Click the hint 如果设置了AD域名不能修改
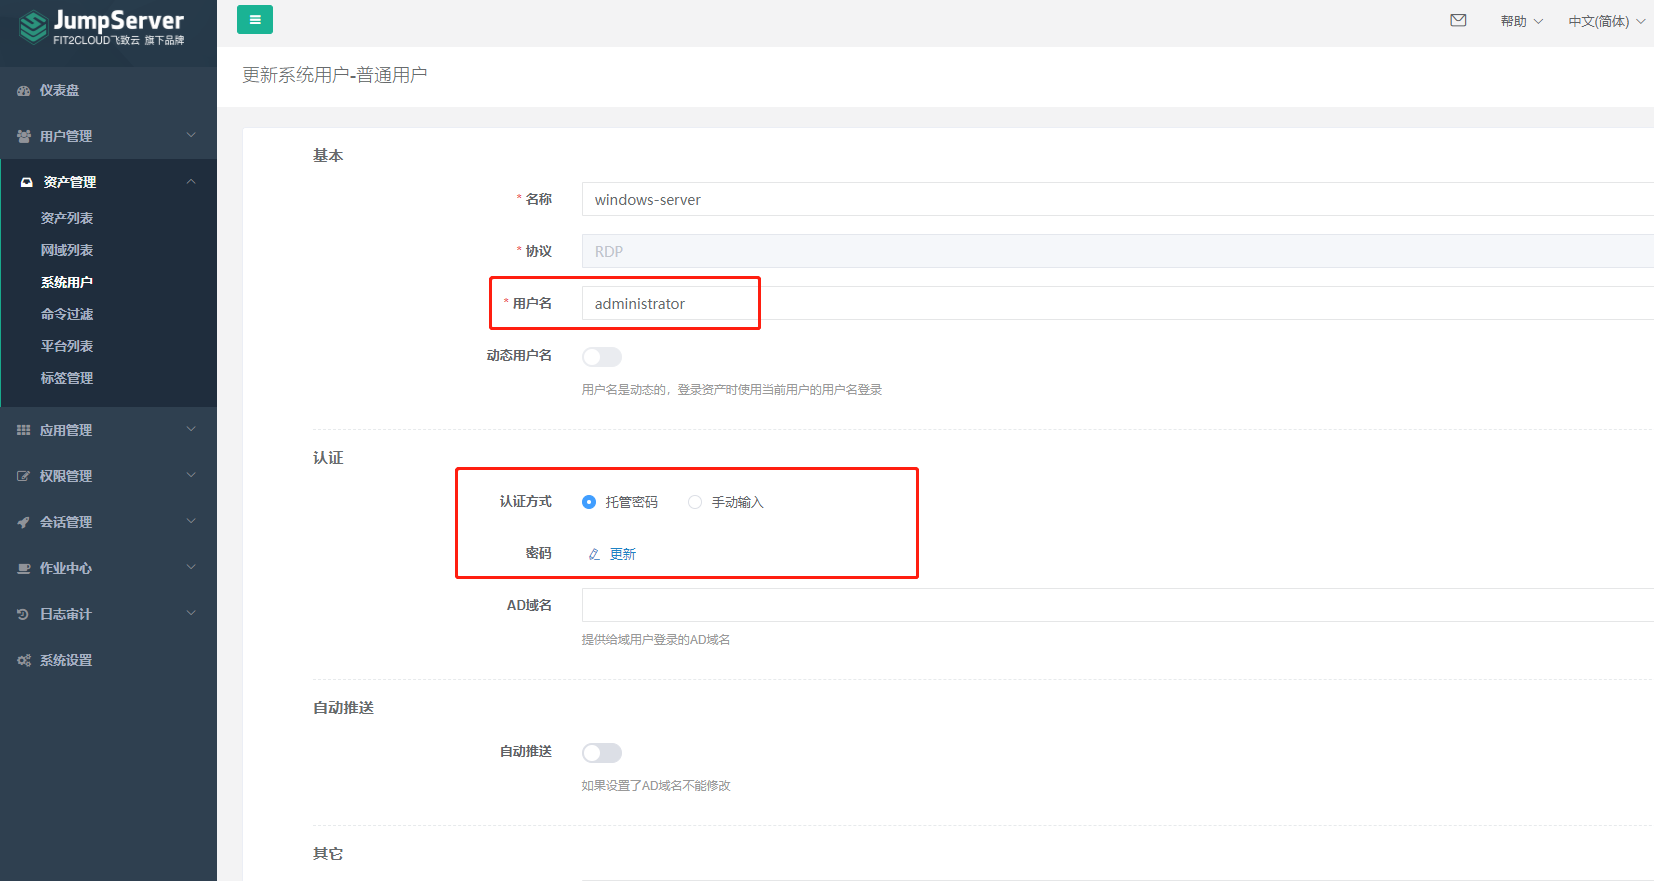1654x881 pixels. click(656, 786)
